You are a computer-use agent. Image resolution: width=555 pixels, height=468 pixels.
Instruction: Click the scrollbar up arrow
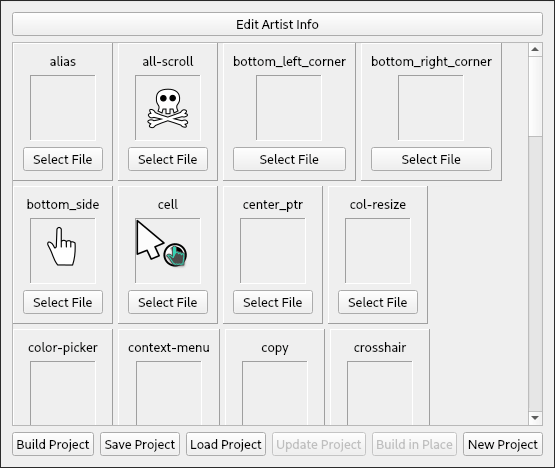pos(535,50)
